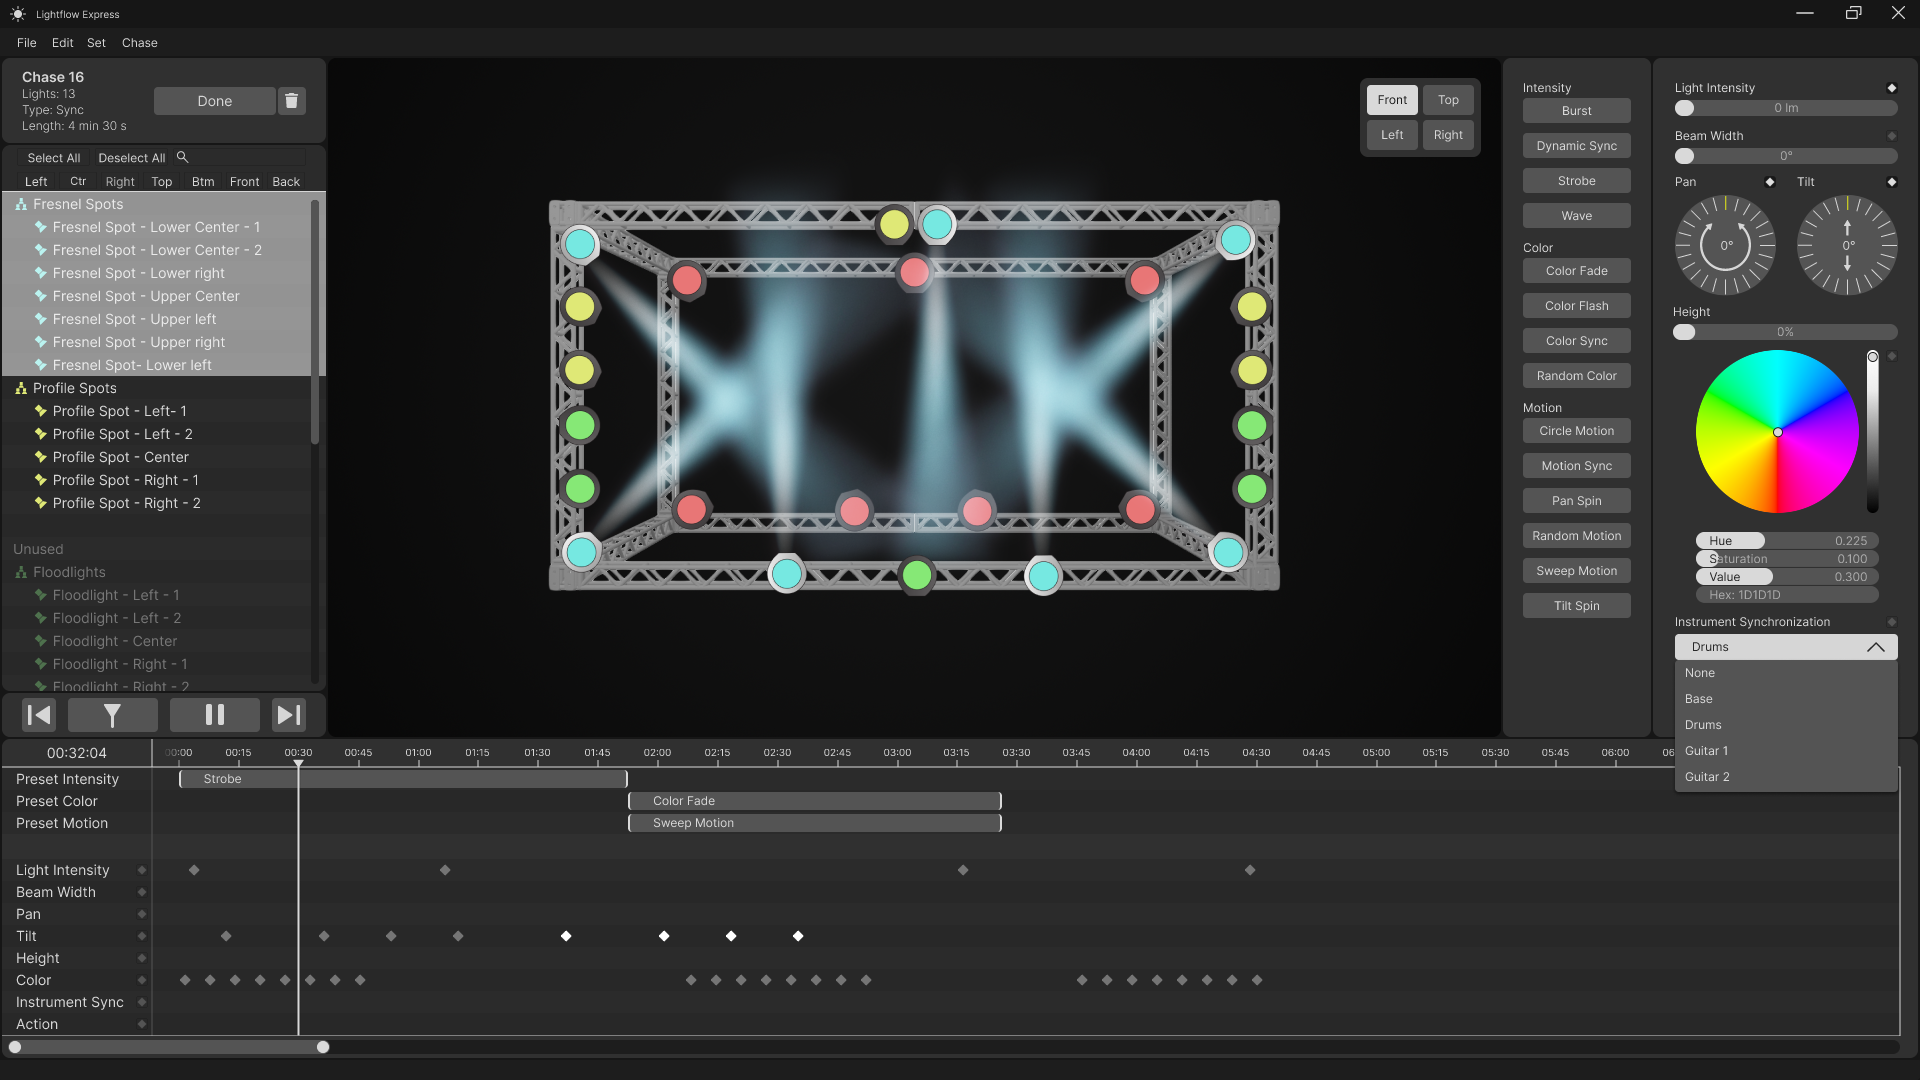Switch the stage view to Right
The image size is (1920, 1080).
point(1448,135)
